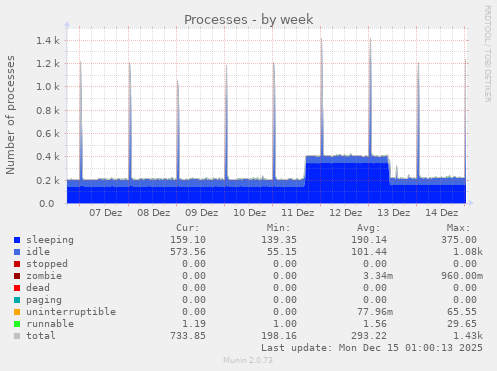Click the 'paging' legend label
The height and width of the screenshot is (371, 497).
coord(44,300)
